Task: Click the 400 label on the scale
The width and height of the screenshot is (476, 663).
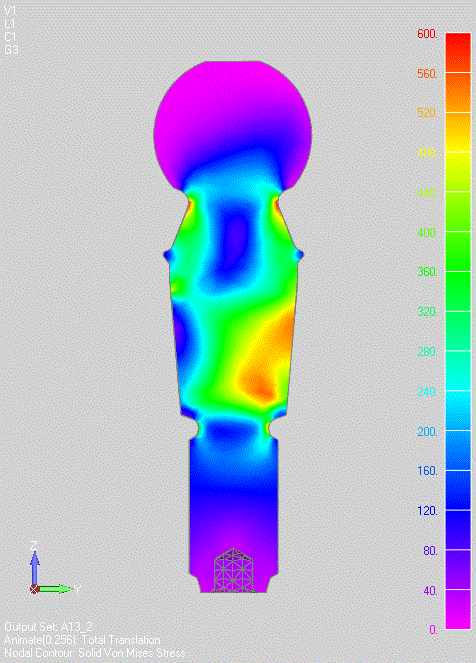Action: pyautogui.click(x=427, y=232)
